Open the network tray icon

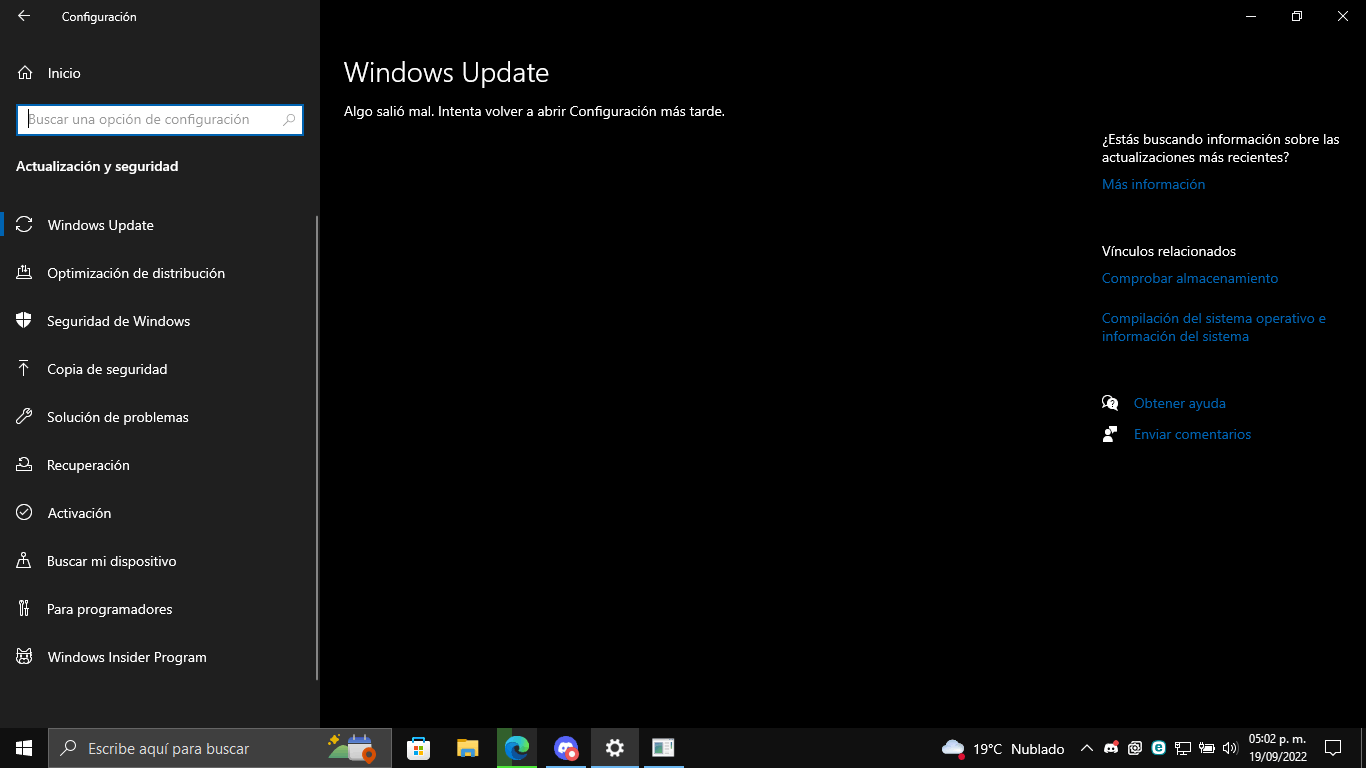(1183, 748)
